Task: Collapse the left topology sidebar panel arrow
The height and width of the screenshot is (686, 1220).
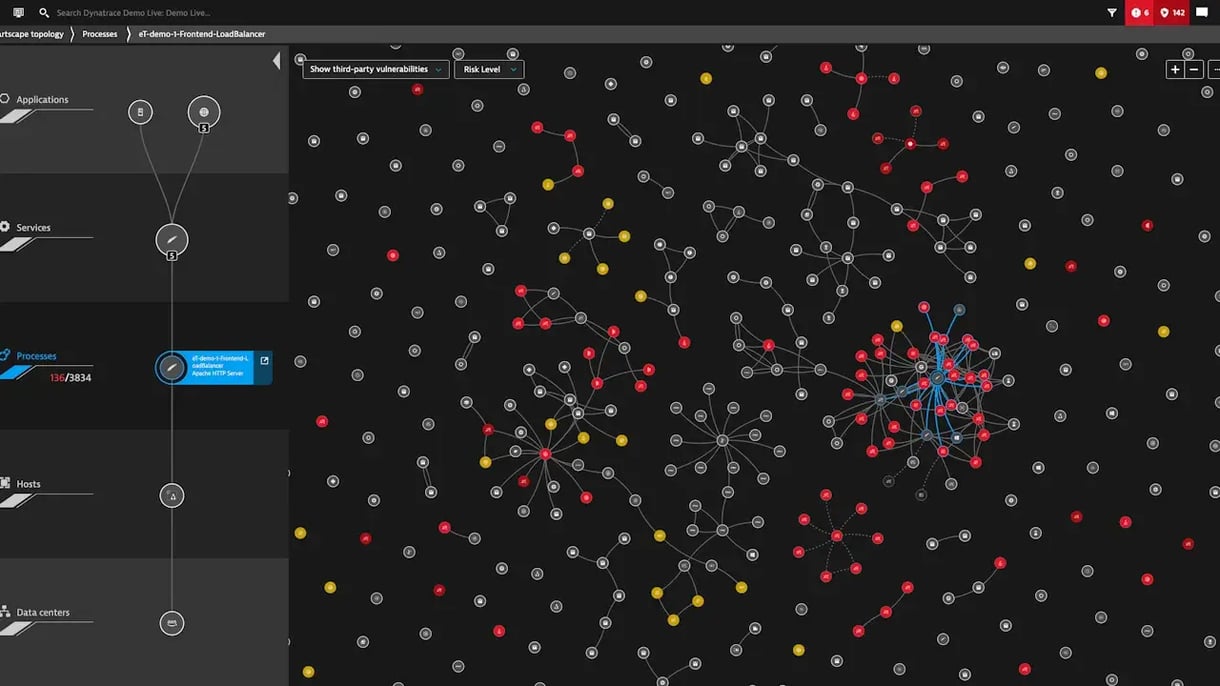Action: (277, 62)
